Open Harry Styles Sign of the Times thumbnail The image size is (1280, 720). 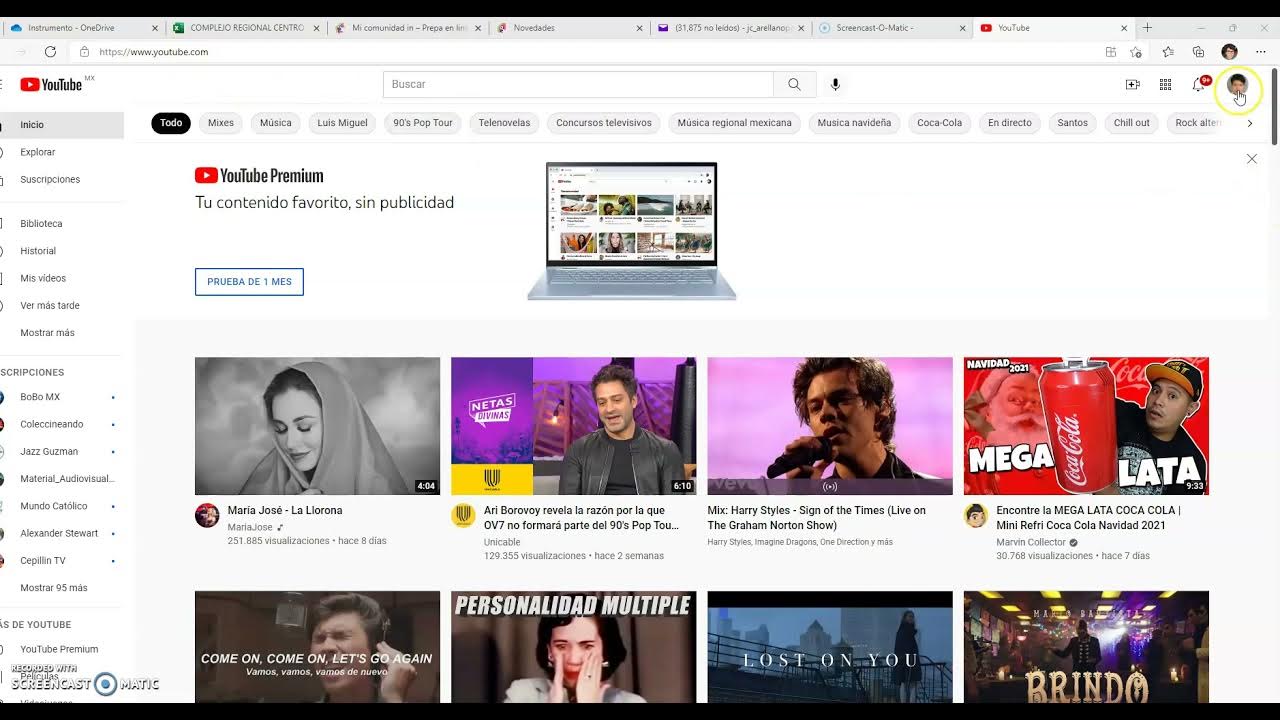pyautogui.click(x=830, y=426)
